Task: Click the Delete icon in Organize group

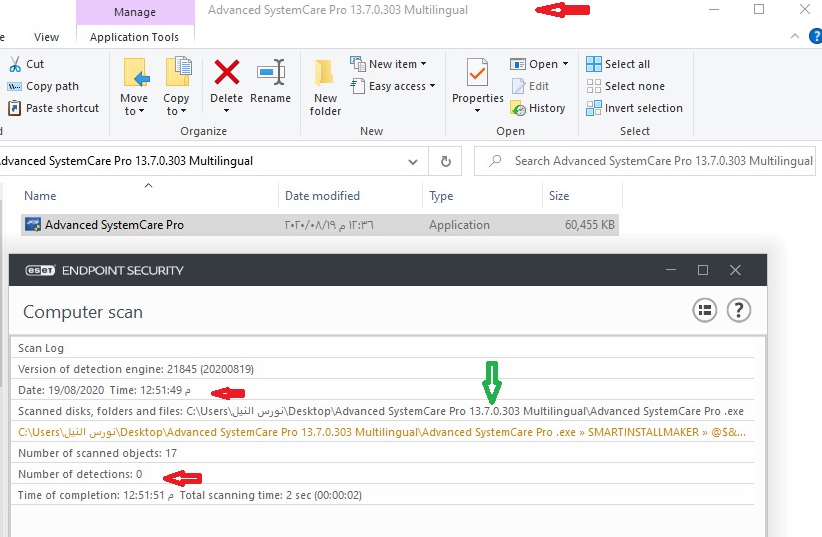Action: pyautogui.click(x=226, y=74)
